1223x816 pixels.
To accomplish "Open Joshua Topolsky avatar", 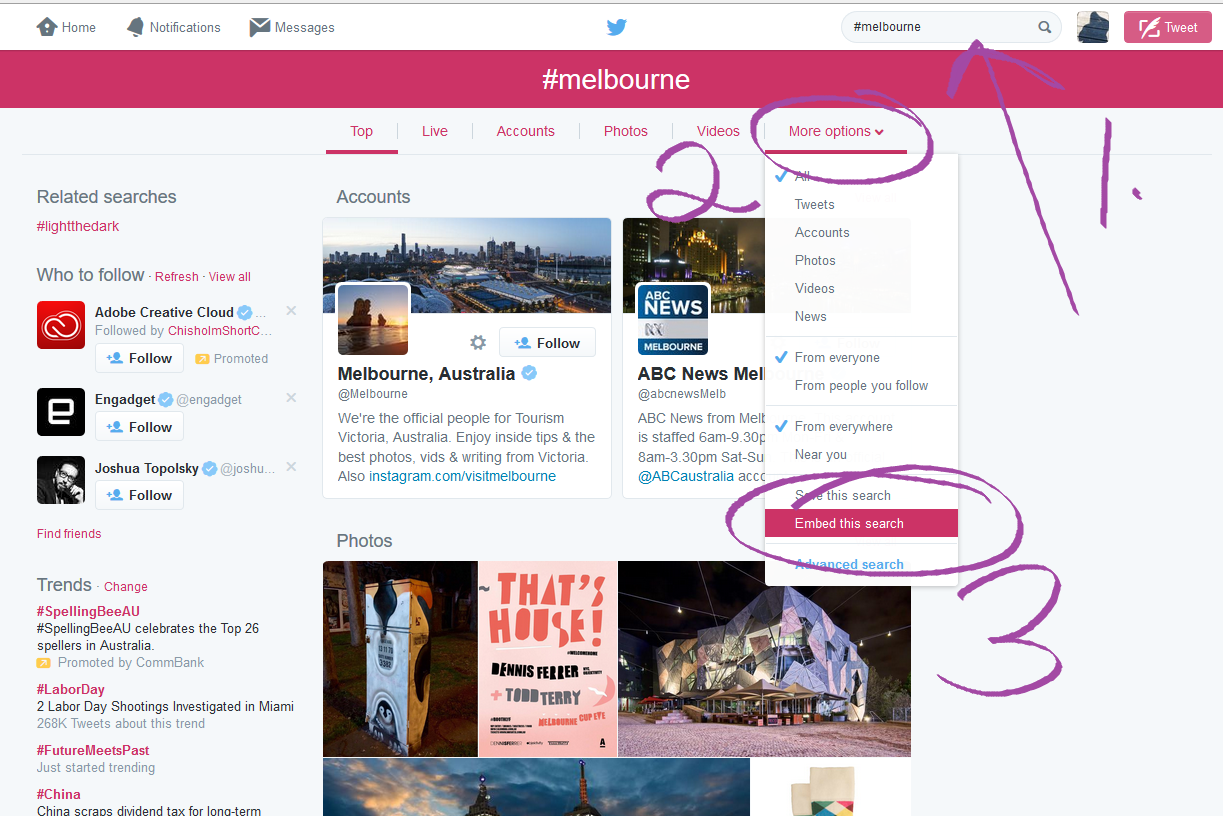I will (61, 480).
